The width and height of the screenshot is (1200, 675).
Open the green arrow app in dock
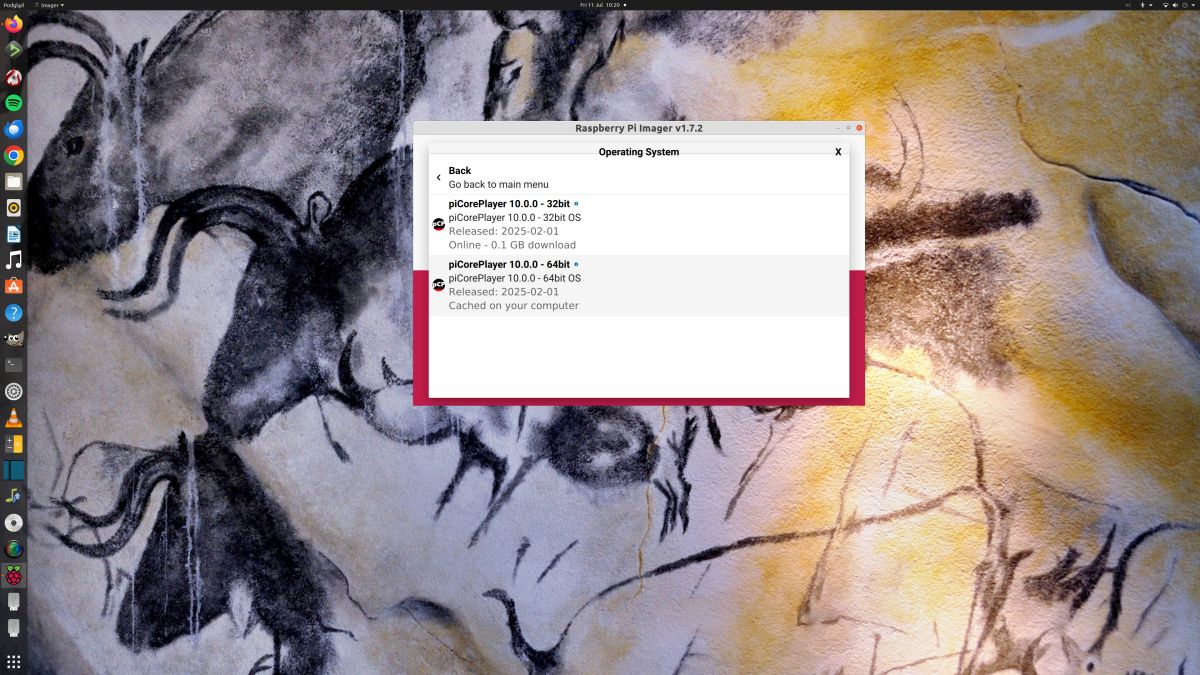[14, 50]
